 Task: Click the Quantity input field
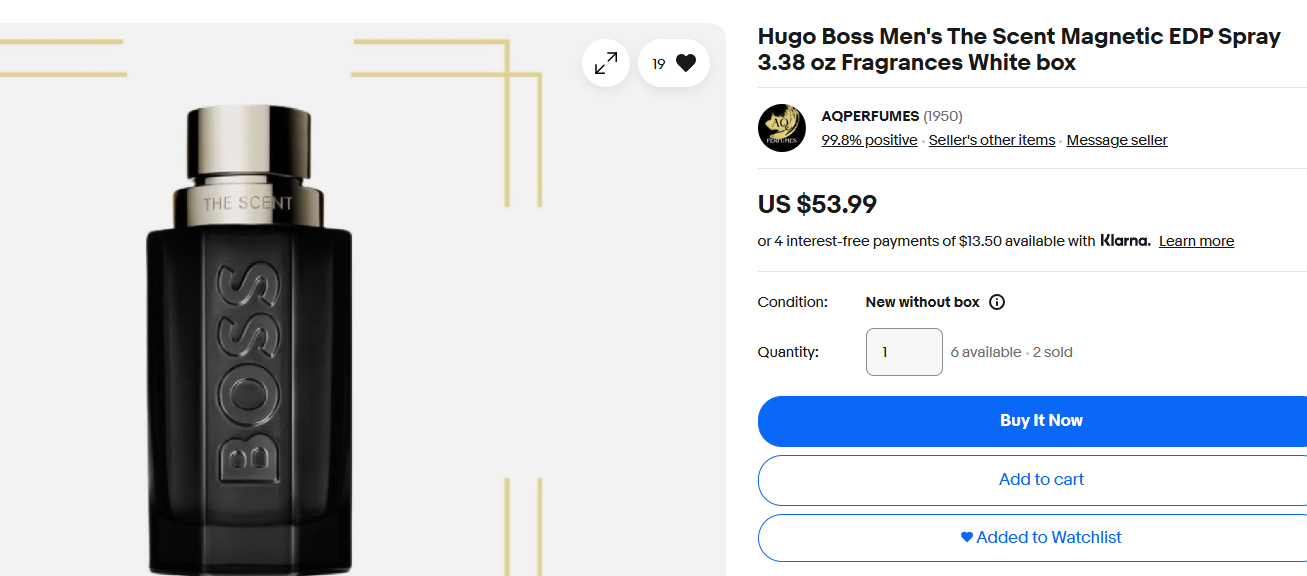904,352
